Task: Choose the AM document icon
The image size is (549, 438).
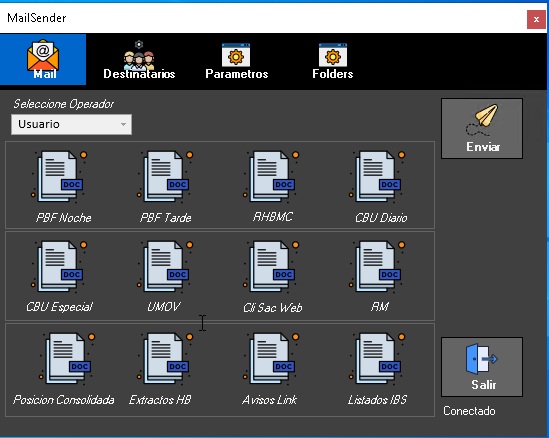Action: (377, 266)
